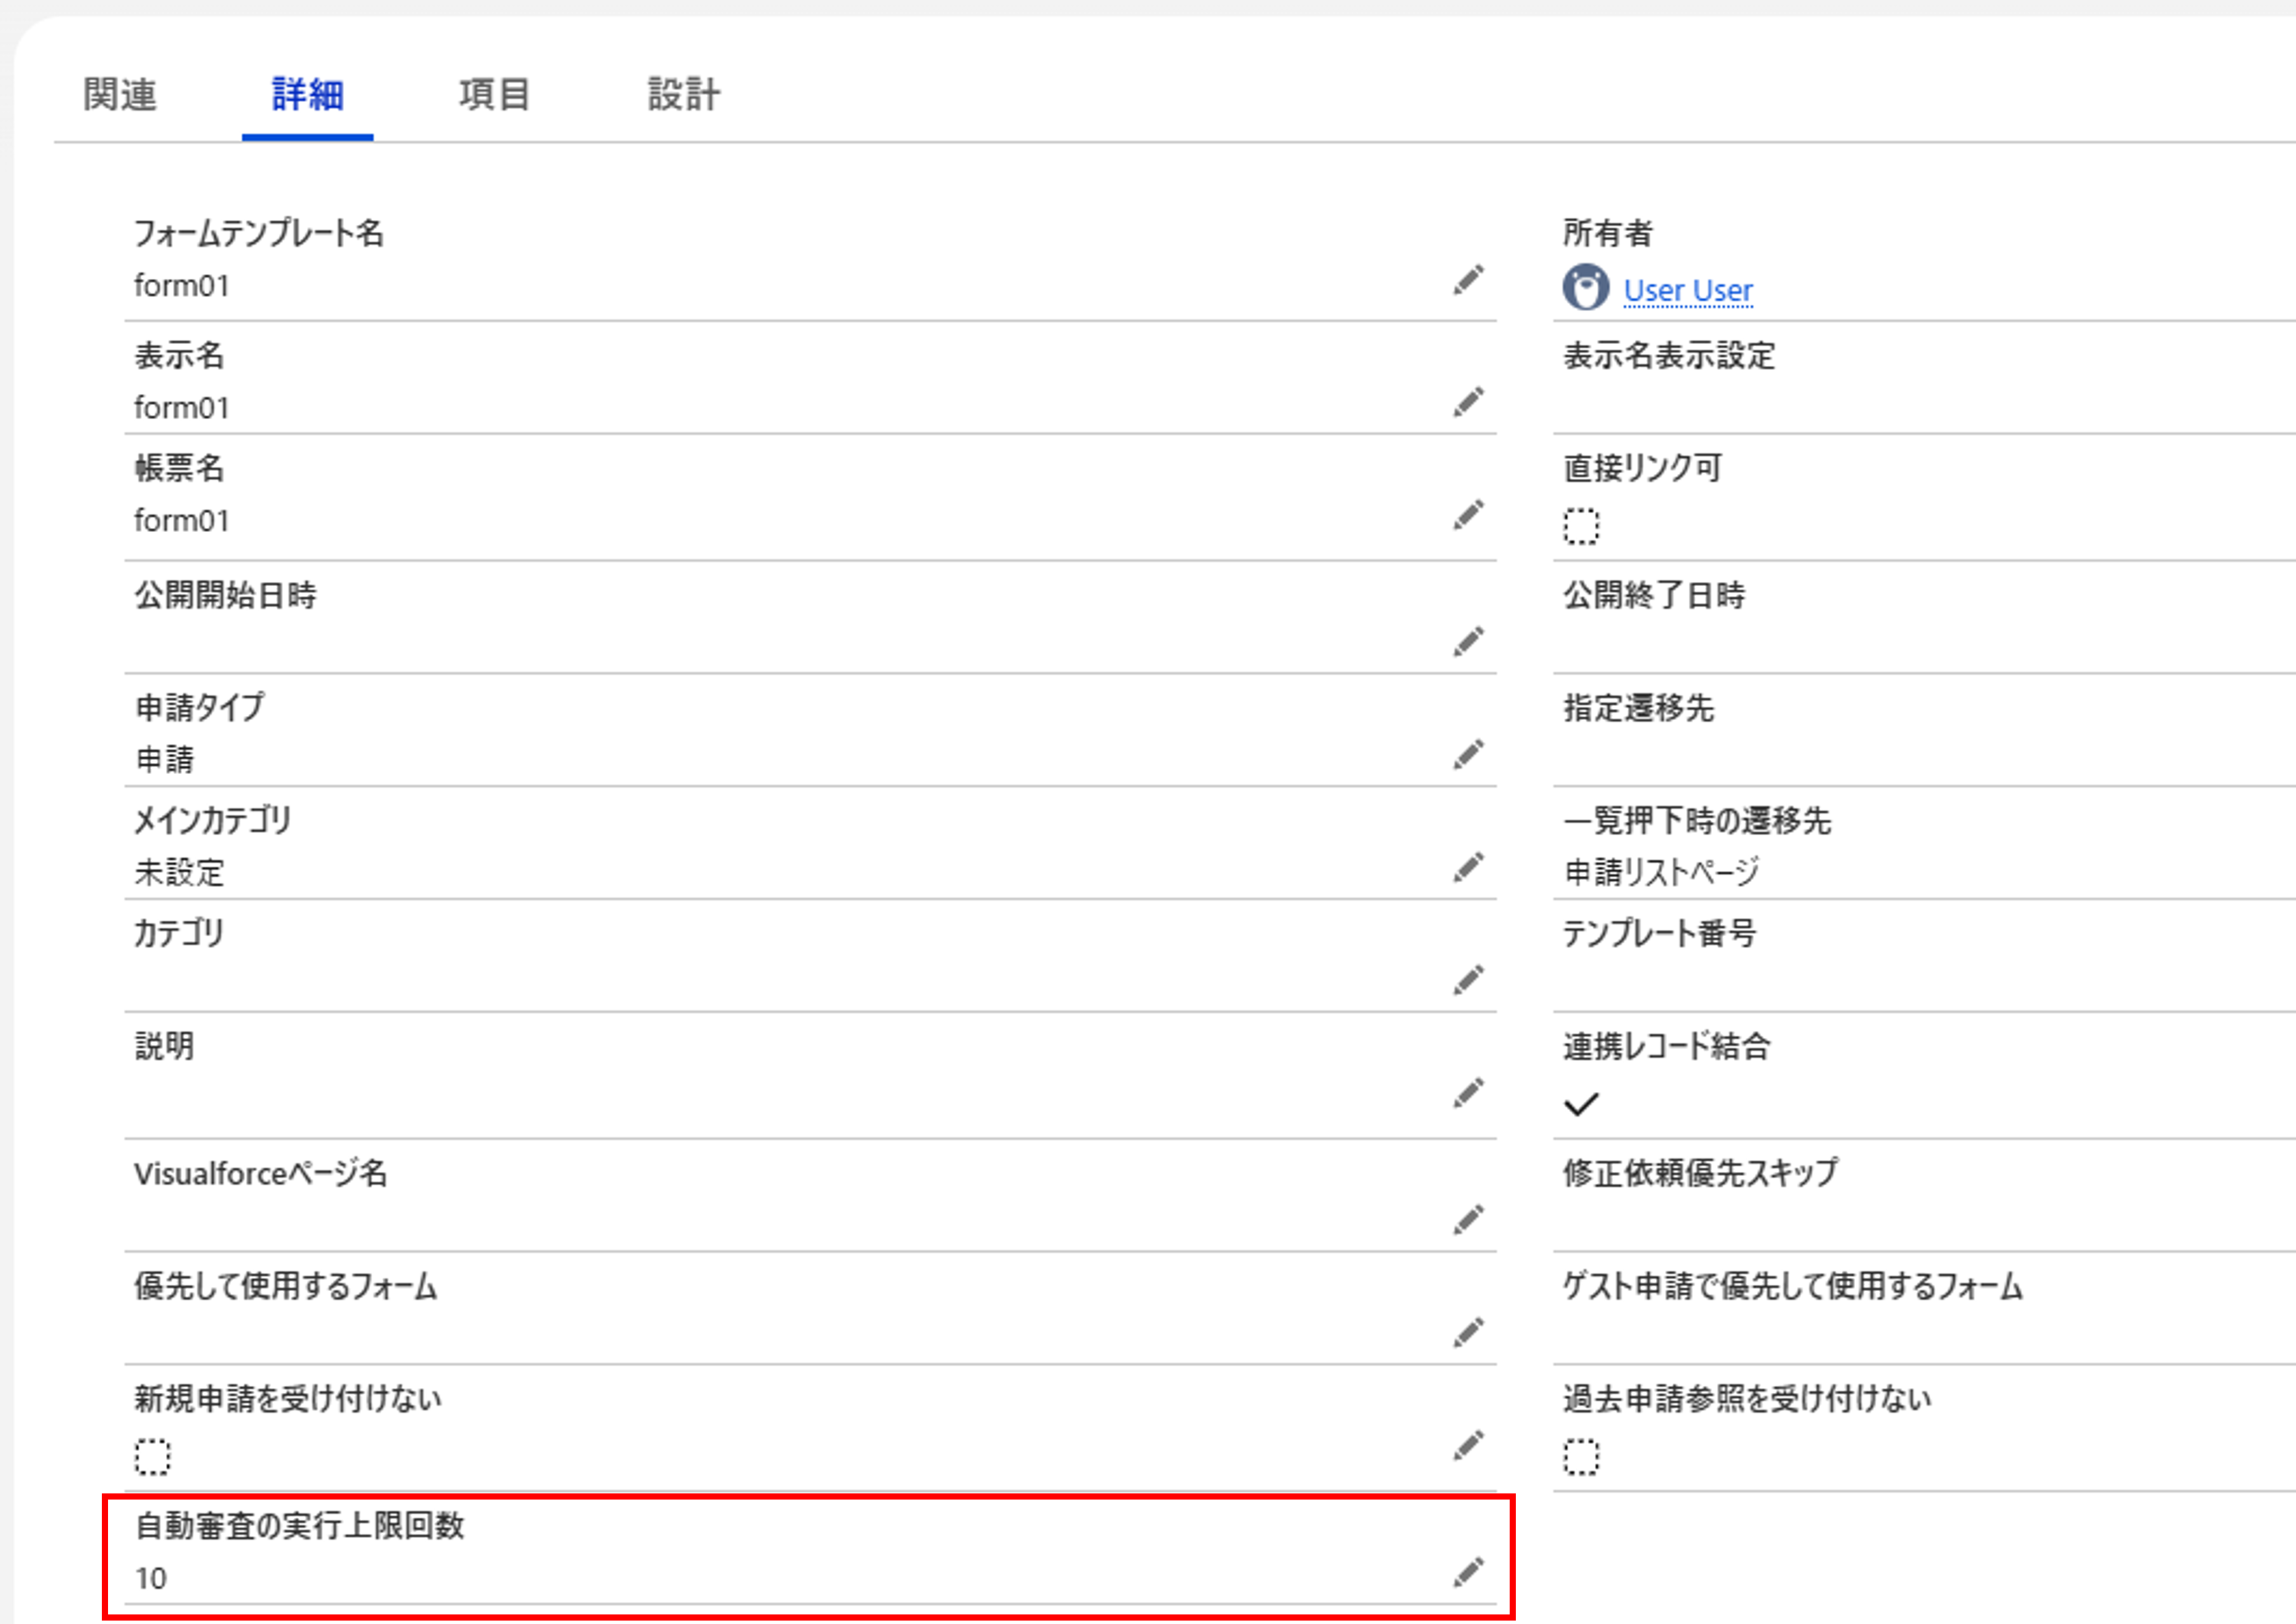
Task: Edit the フォームテンプレート名 field pencil icon
Action: [1468, 281]
